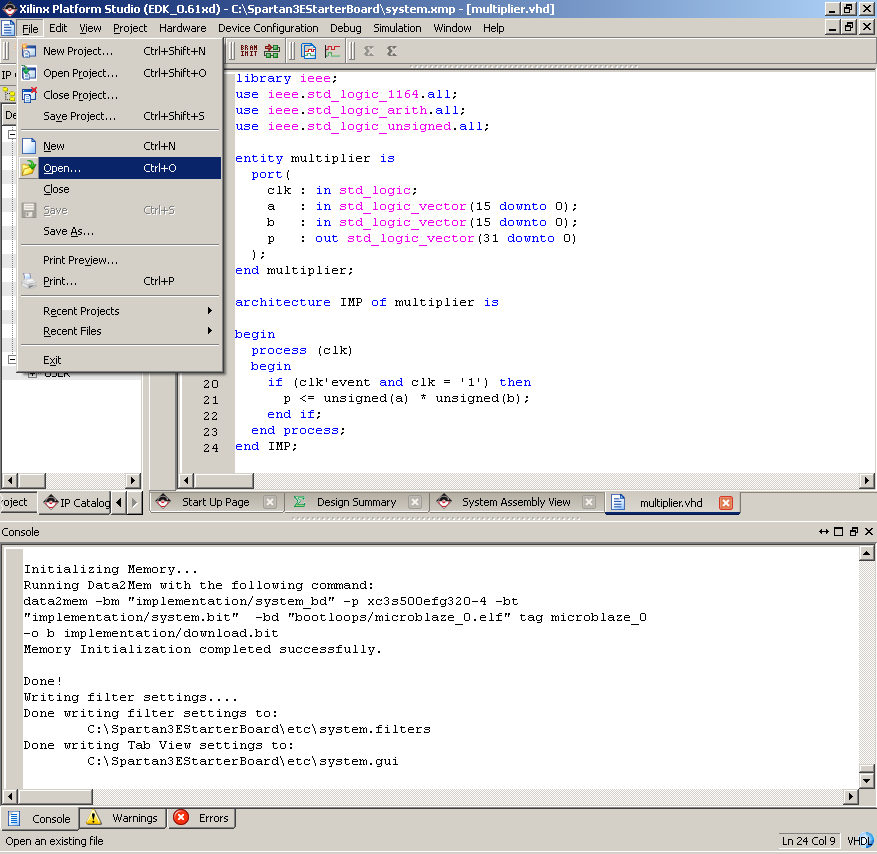The height and width of the screenshot is (854, 877).
Task: Click console vertical scrollbar down arrow
Action: tap(866, 780)
